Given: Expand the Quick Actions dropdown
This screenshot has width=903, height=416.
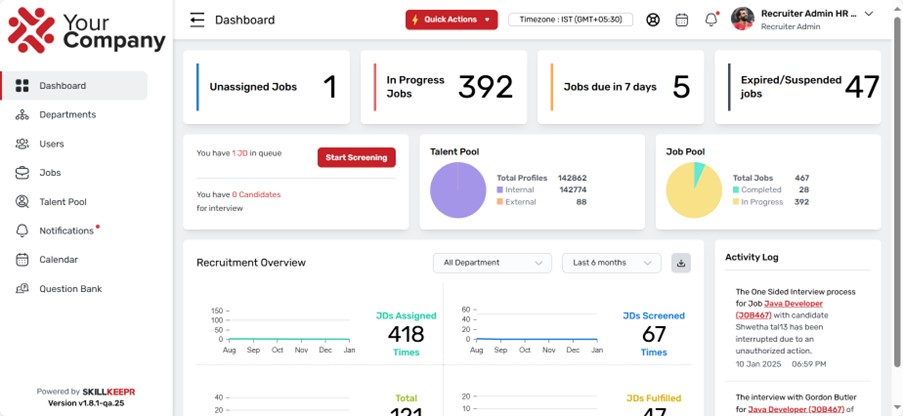Looking at the screenshot, I should 452,20.
